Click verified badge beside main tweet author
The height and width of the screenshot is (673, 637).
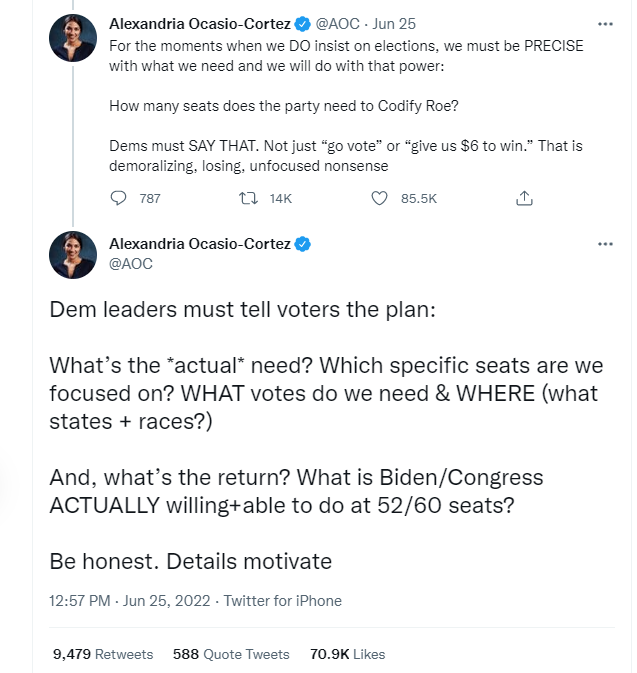pos(300,245)
